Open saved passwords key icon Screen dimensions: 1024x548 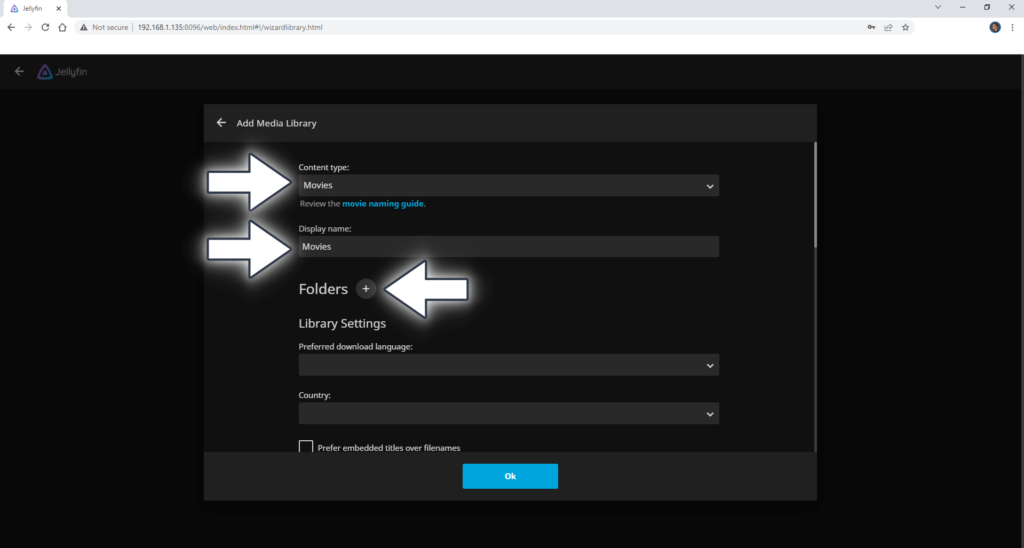tap(871, 27)
